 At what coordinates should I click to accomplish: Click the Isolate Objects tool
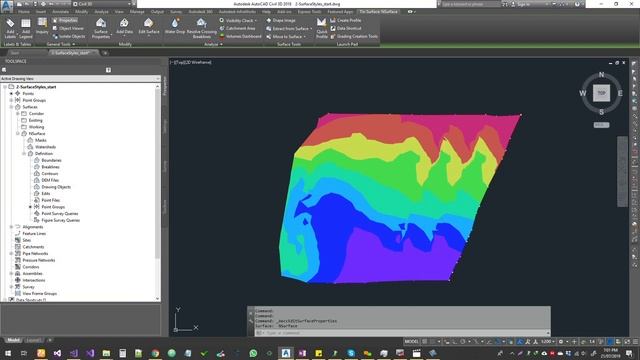tap(69, 36)
